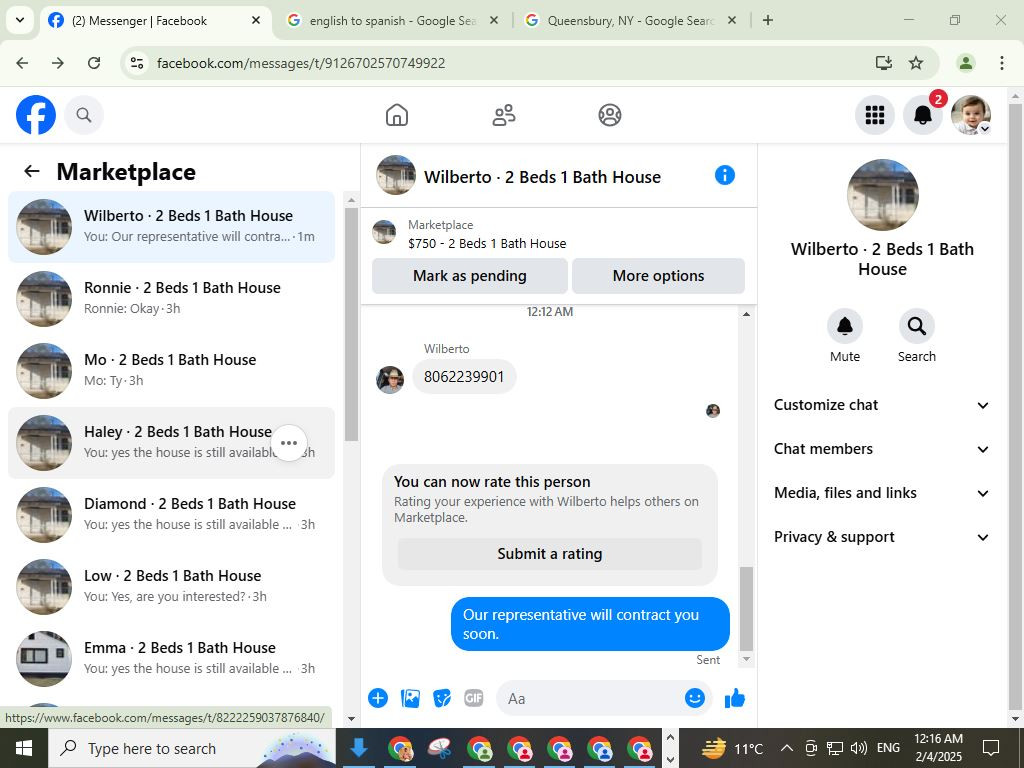Switch to english to spanish Google tab
Image resolution: width=1024 pixels, height=768 pixels.
pyautogui.click(x=393, y=21)
